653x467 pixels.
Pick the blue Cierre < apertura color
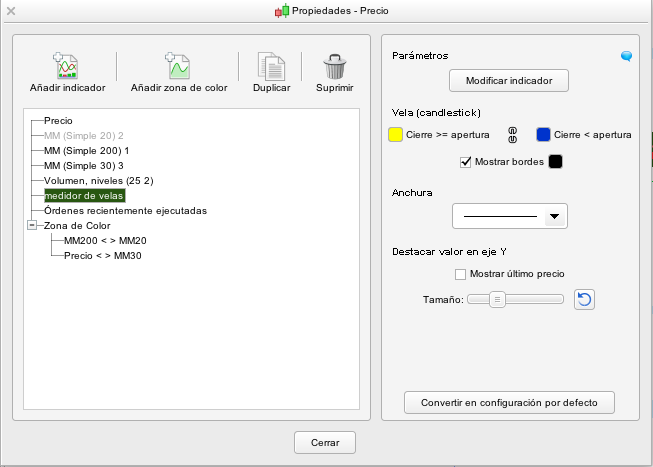tap(543, 135)
